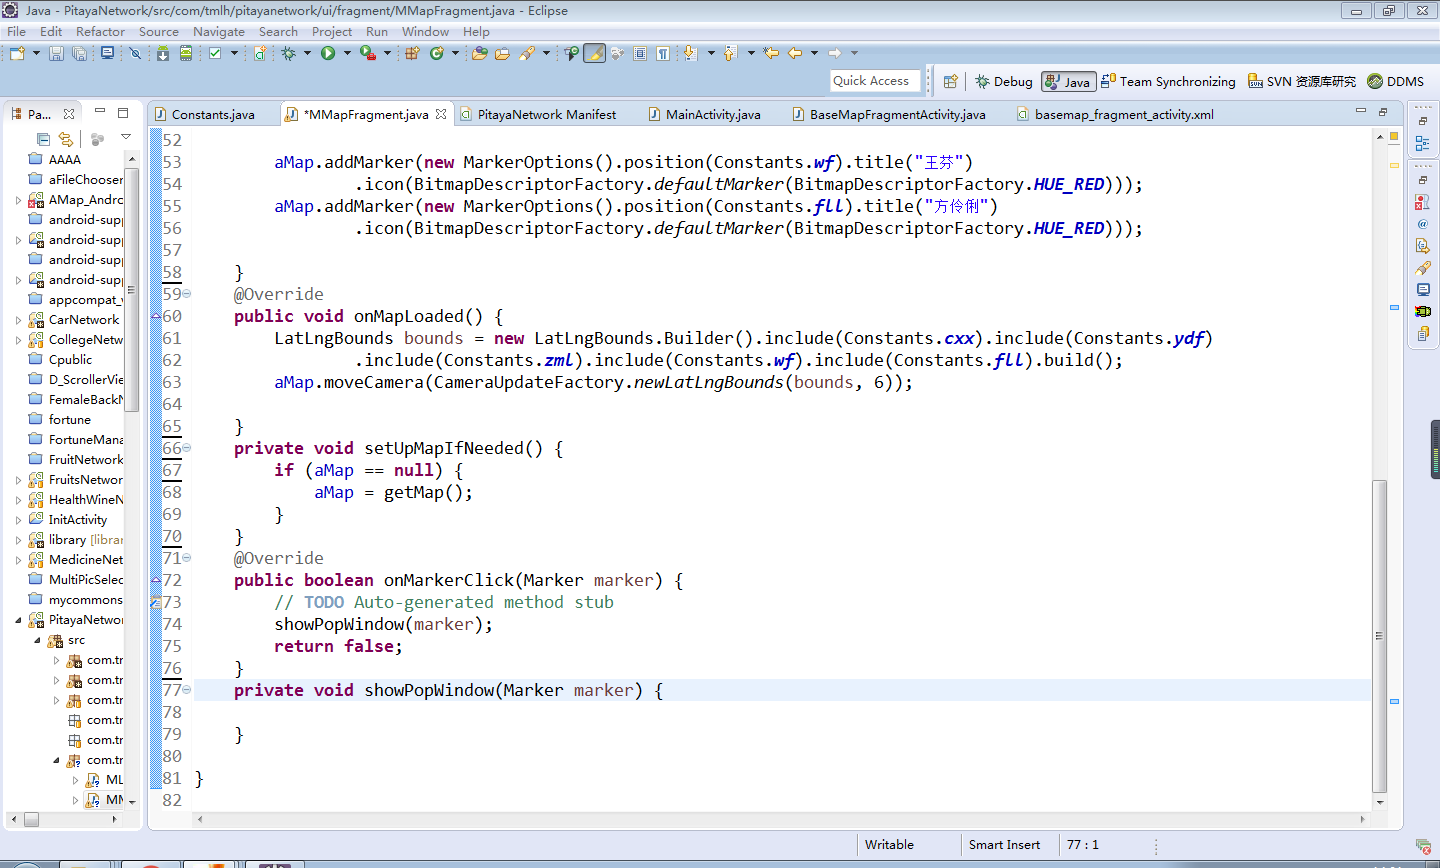This screenshot has height=868, width=1440.
Task: Click the Debug bug icon in toolbar
Action: 288,53
